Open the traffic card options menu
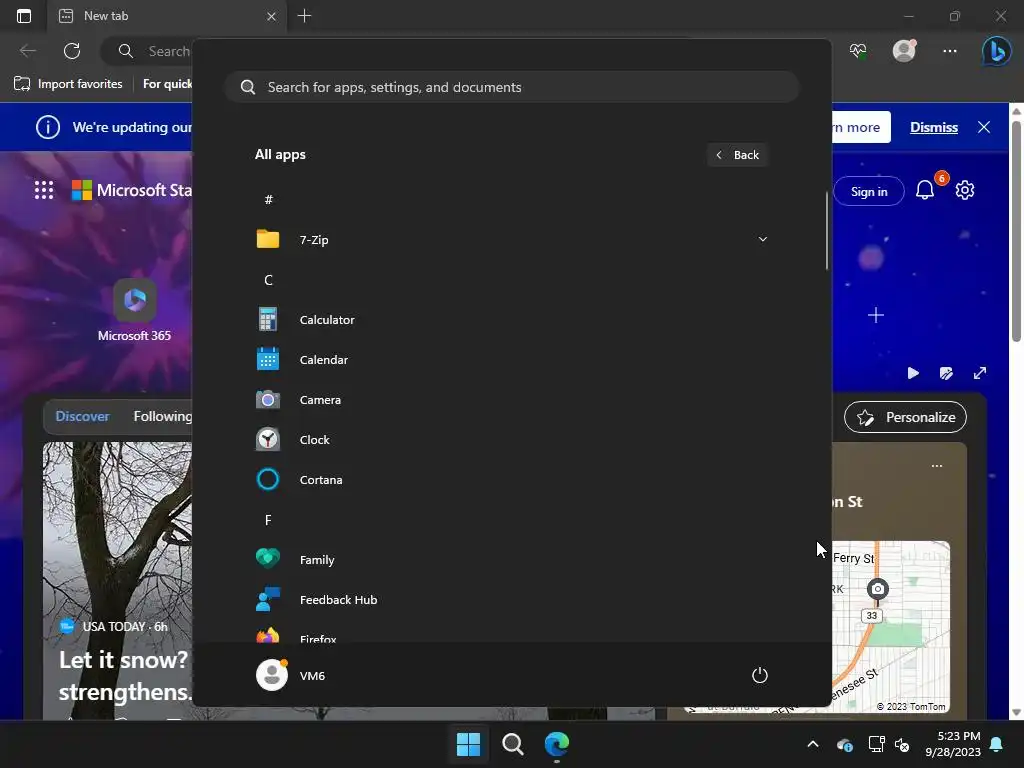Image resolution: width=1024 pixels, height=768 pixels. 937,466
